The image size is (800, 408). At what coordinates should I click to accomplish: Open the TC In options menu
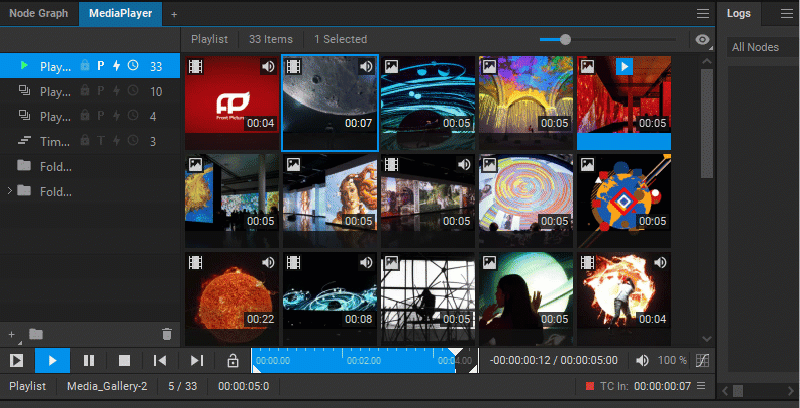(701, 386)
